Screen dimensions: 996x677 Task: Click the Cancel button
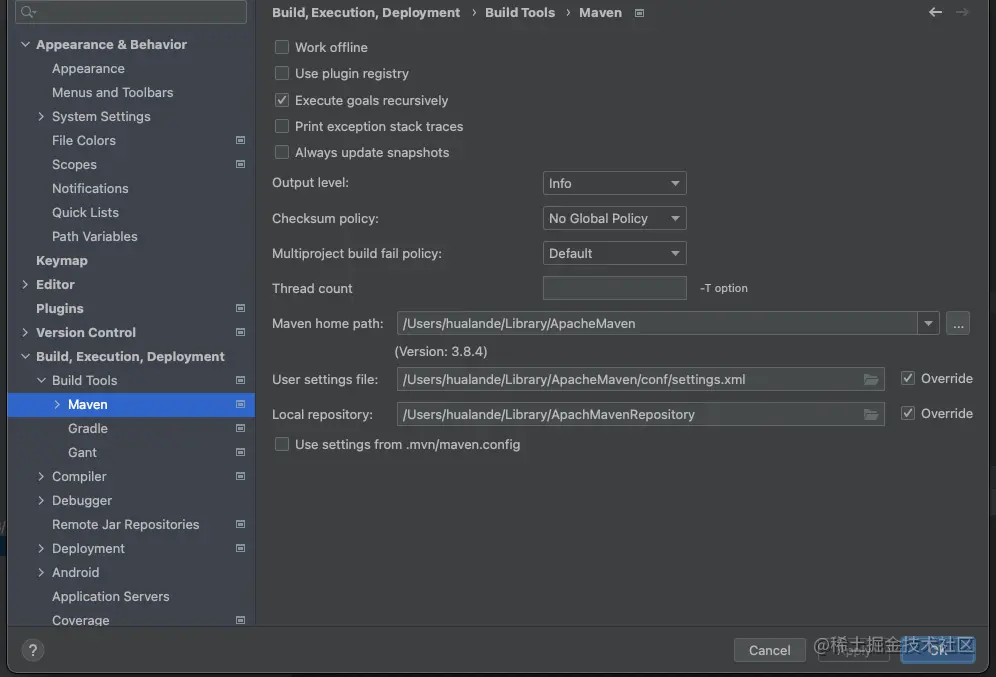(769, 650)
